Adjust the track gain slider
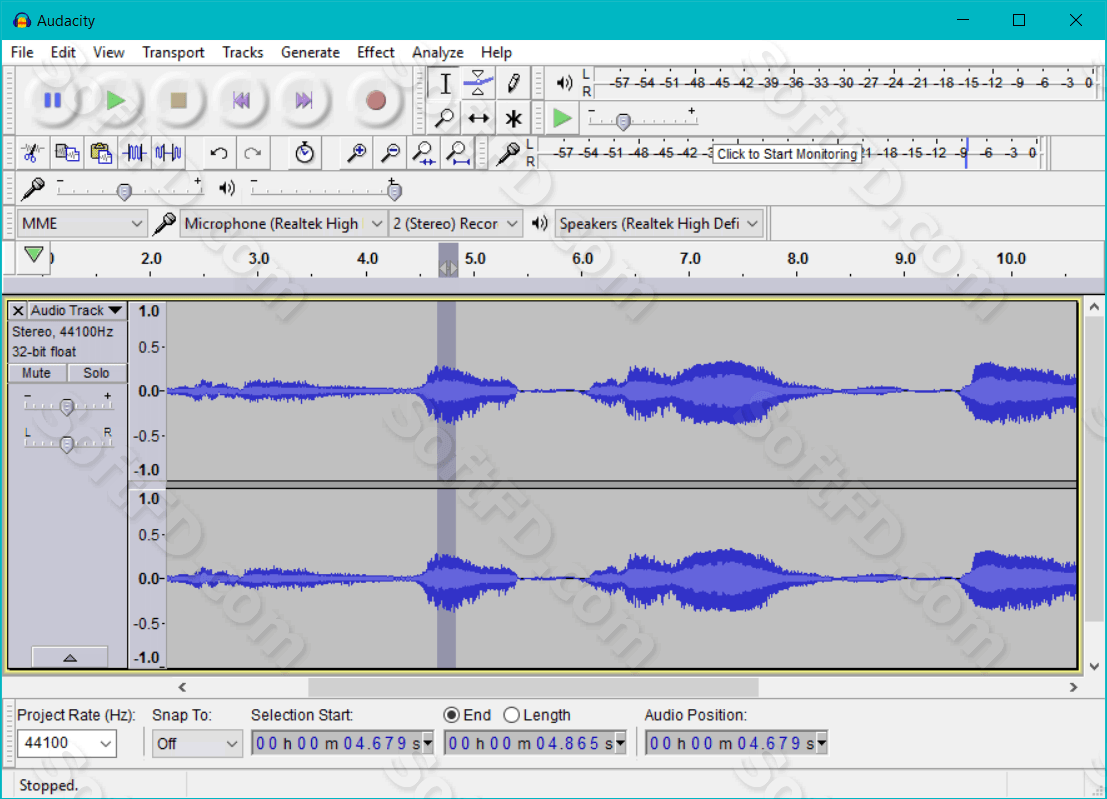This screenshot has height=799, width=1107. [66, 407]
